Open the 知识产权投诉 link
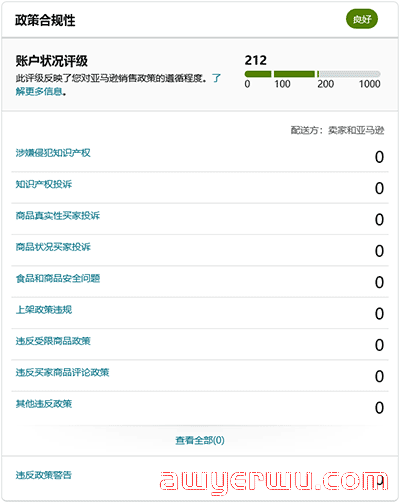400x503 pixels. click(44, 184)
